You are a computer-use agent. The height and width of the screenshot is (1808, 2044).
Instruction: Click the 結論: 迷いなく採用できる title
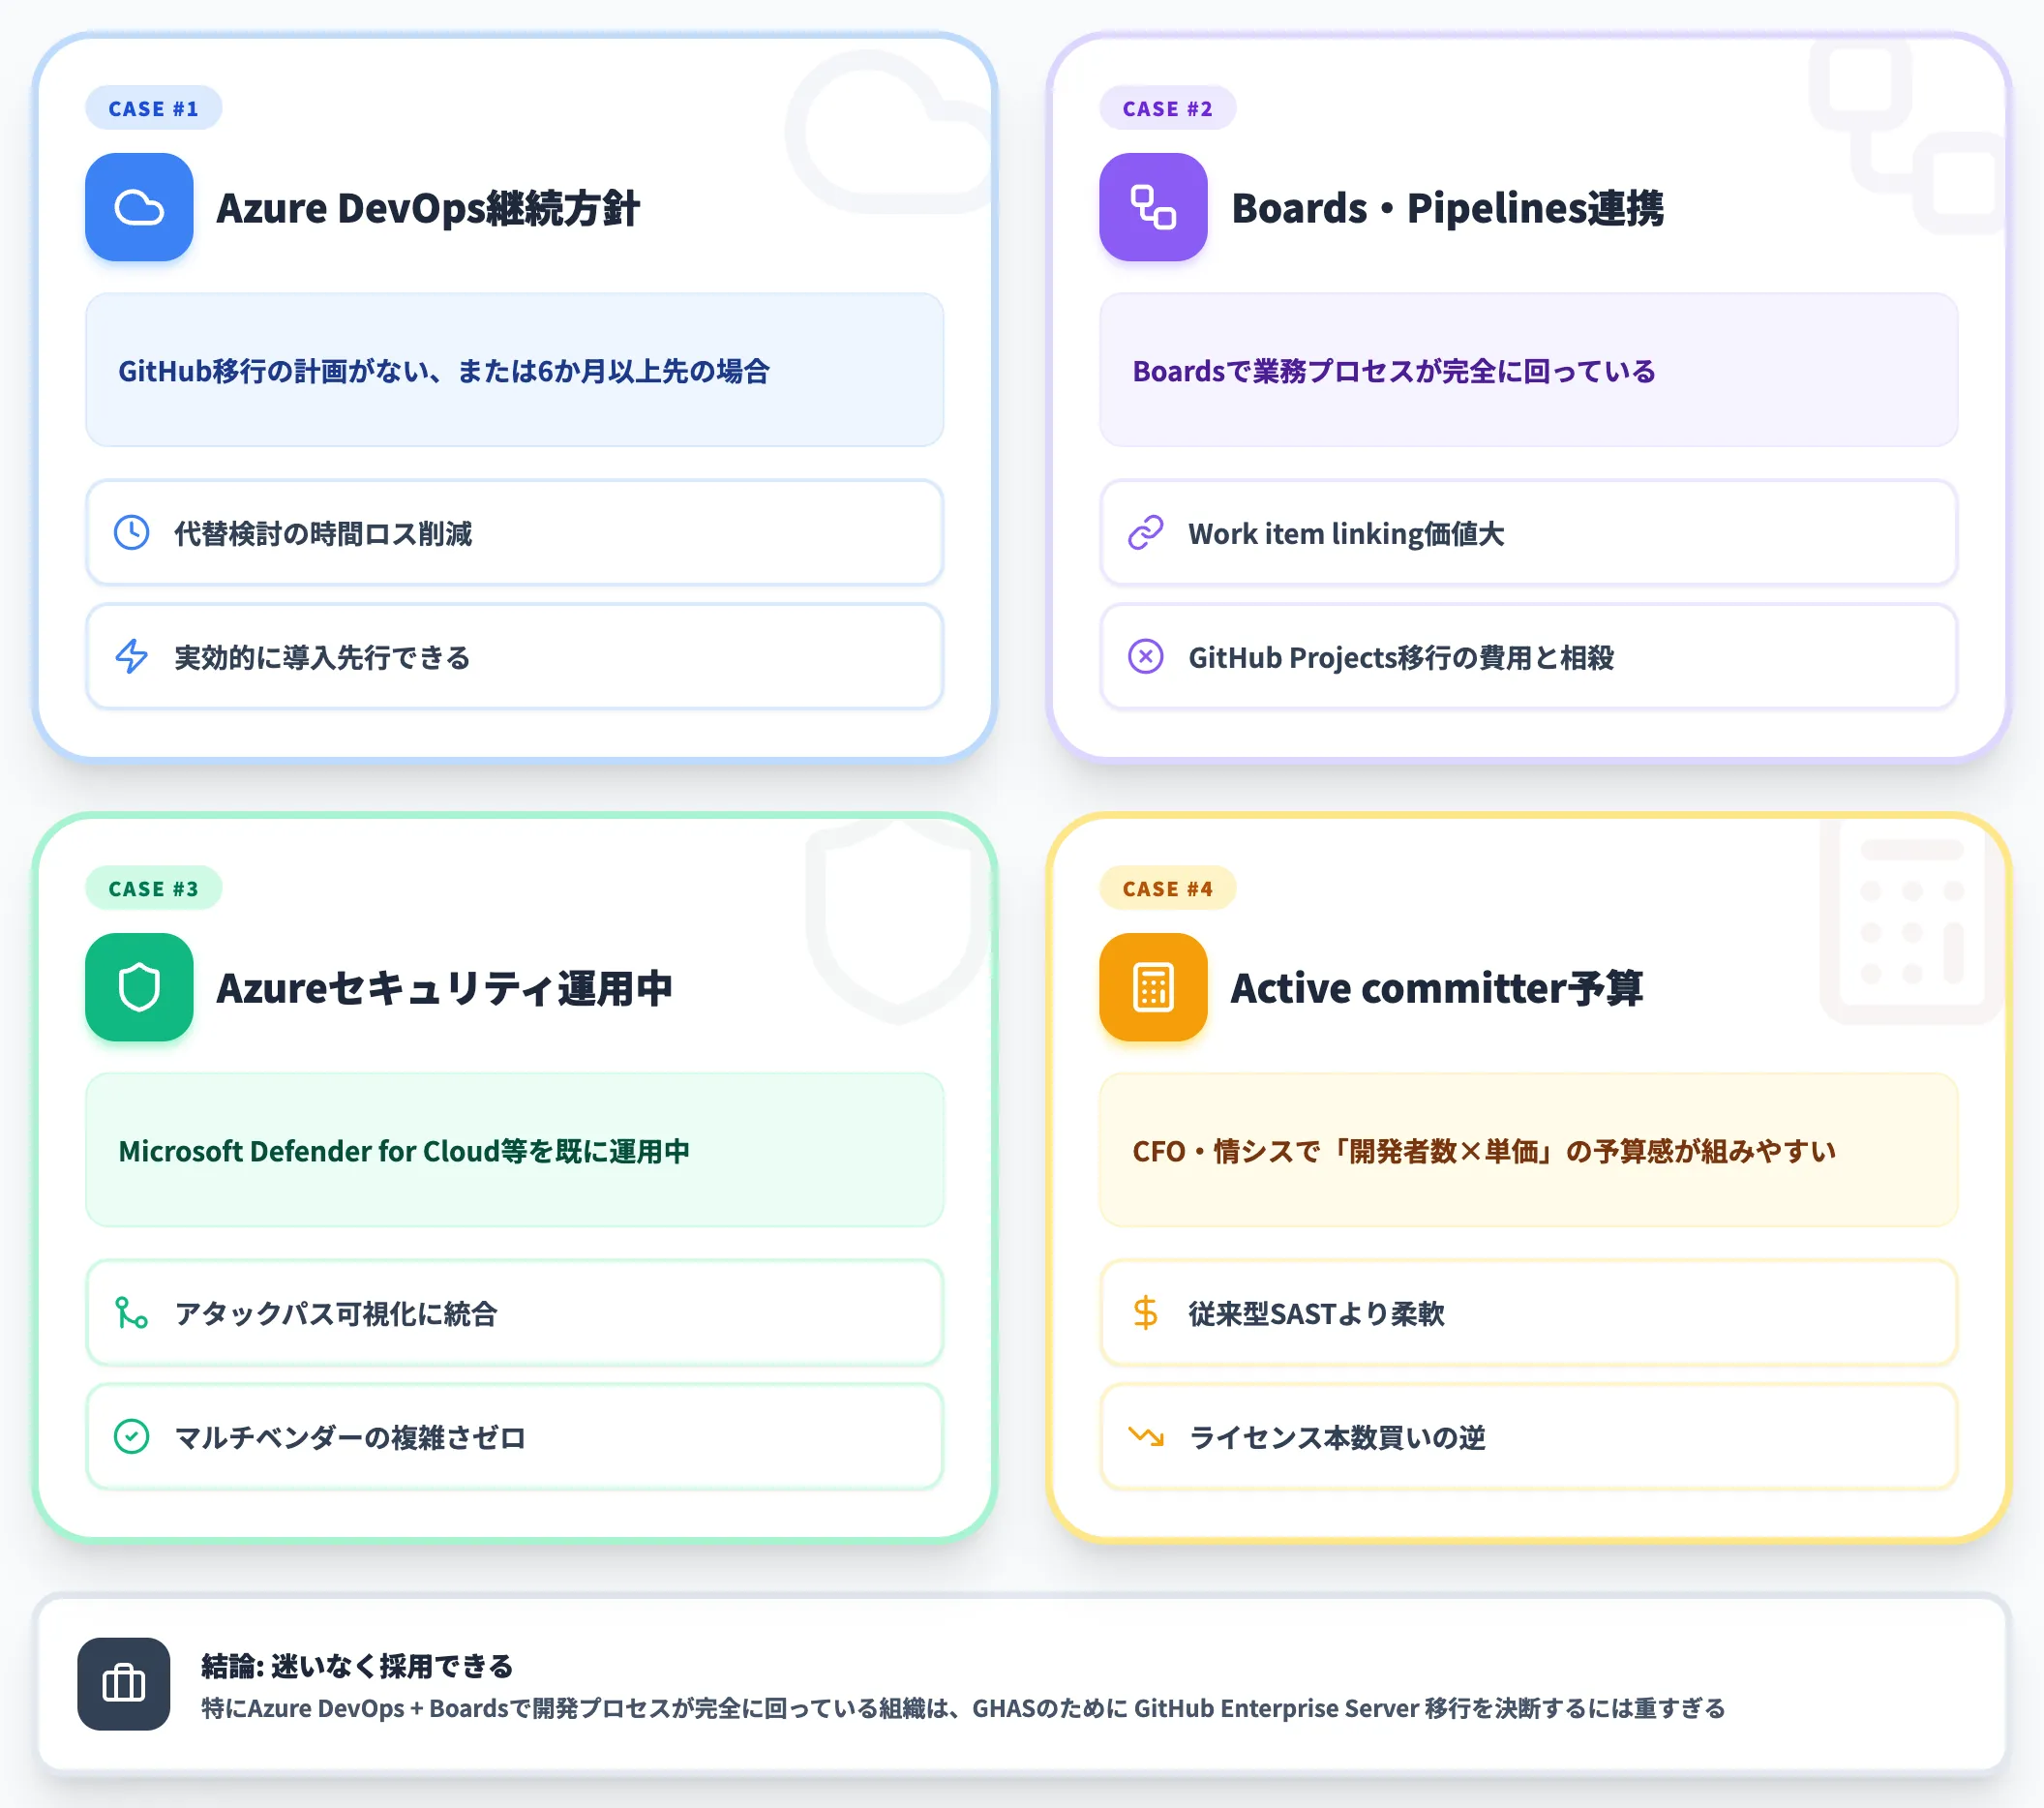tap(357, 1666)
